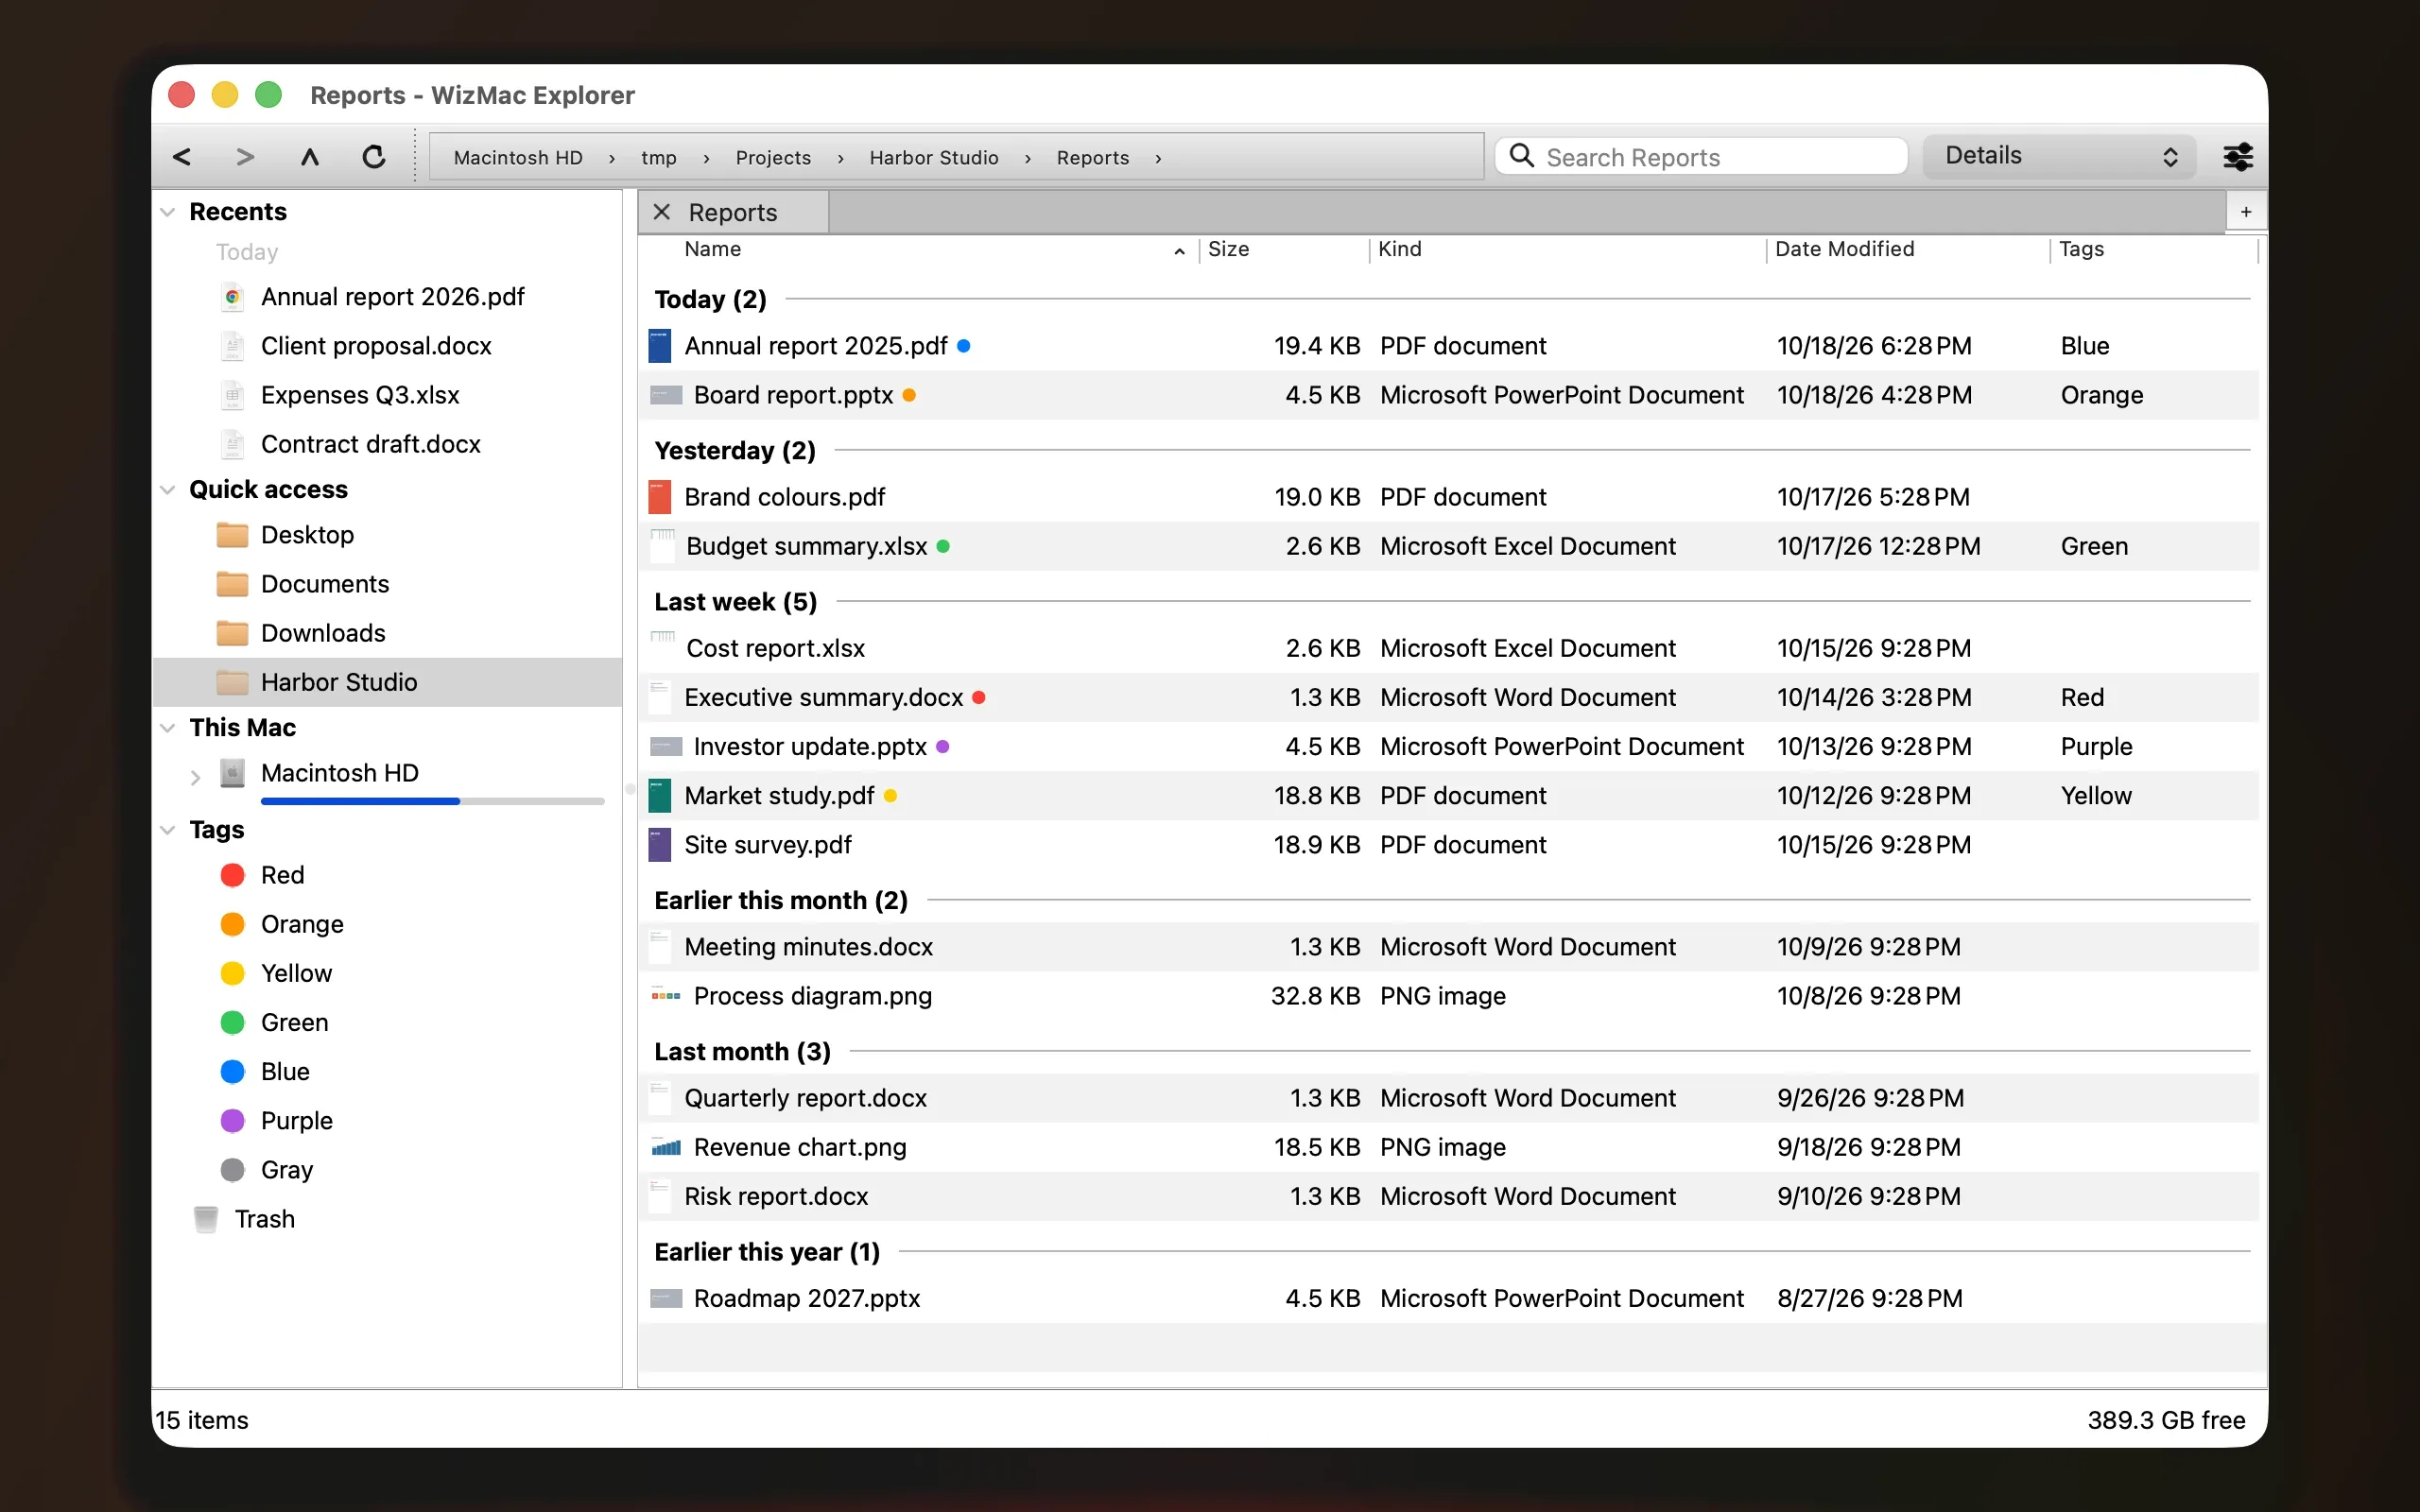
Task: Add a new tab with plus button
Action: 2246,212
